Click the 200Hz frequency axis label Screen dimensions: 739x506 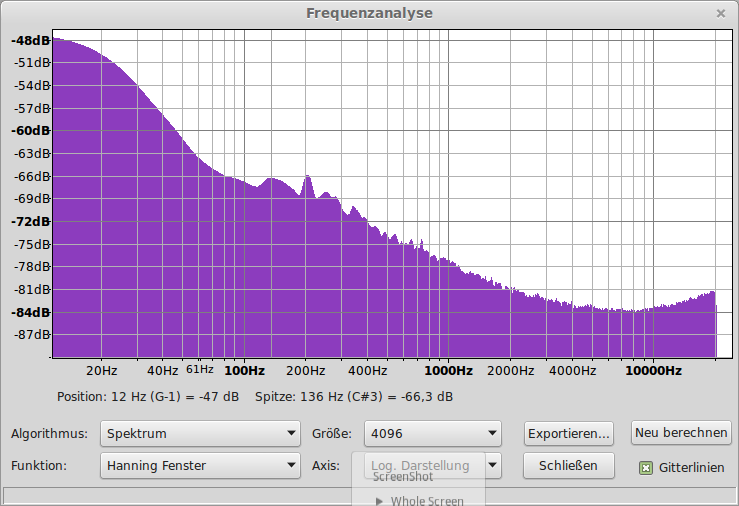305,371
